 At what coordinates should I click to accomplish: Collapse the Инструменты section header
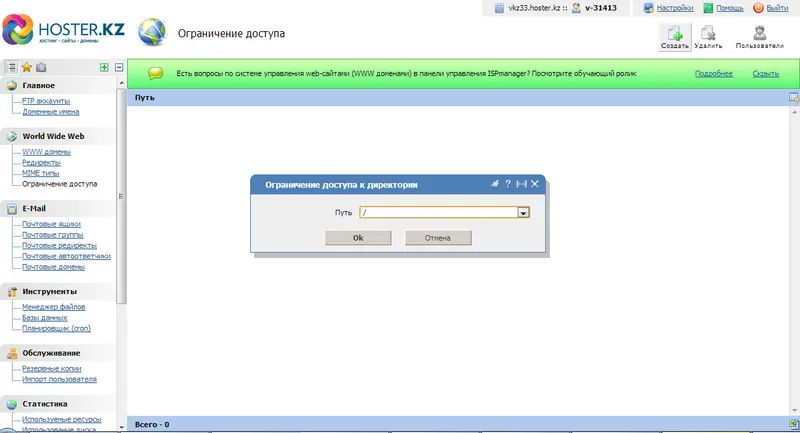click(58, 292)
